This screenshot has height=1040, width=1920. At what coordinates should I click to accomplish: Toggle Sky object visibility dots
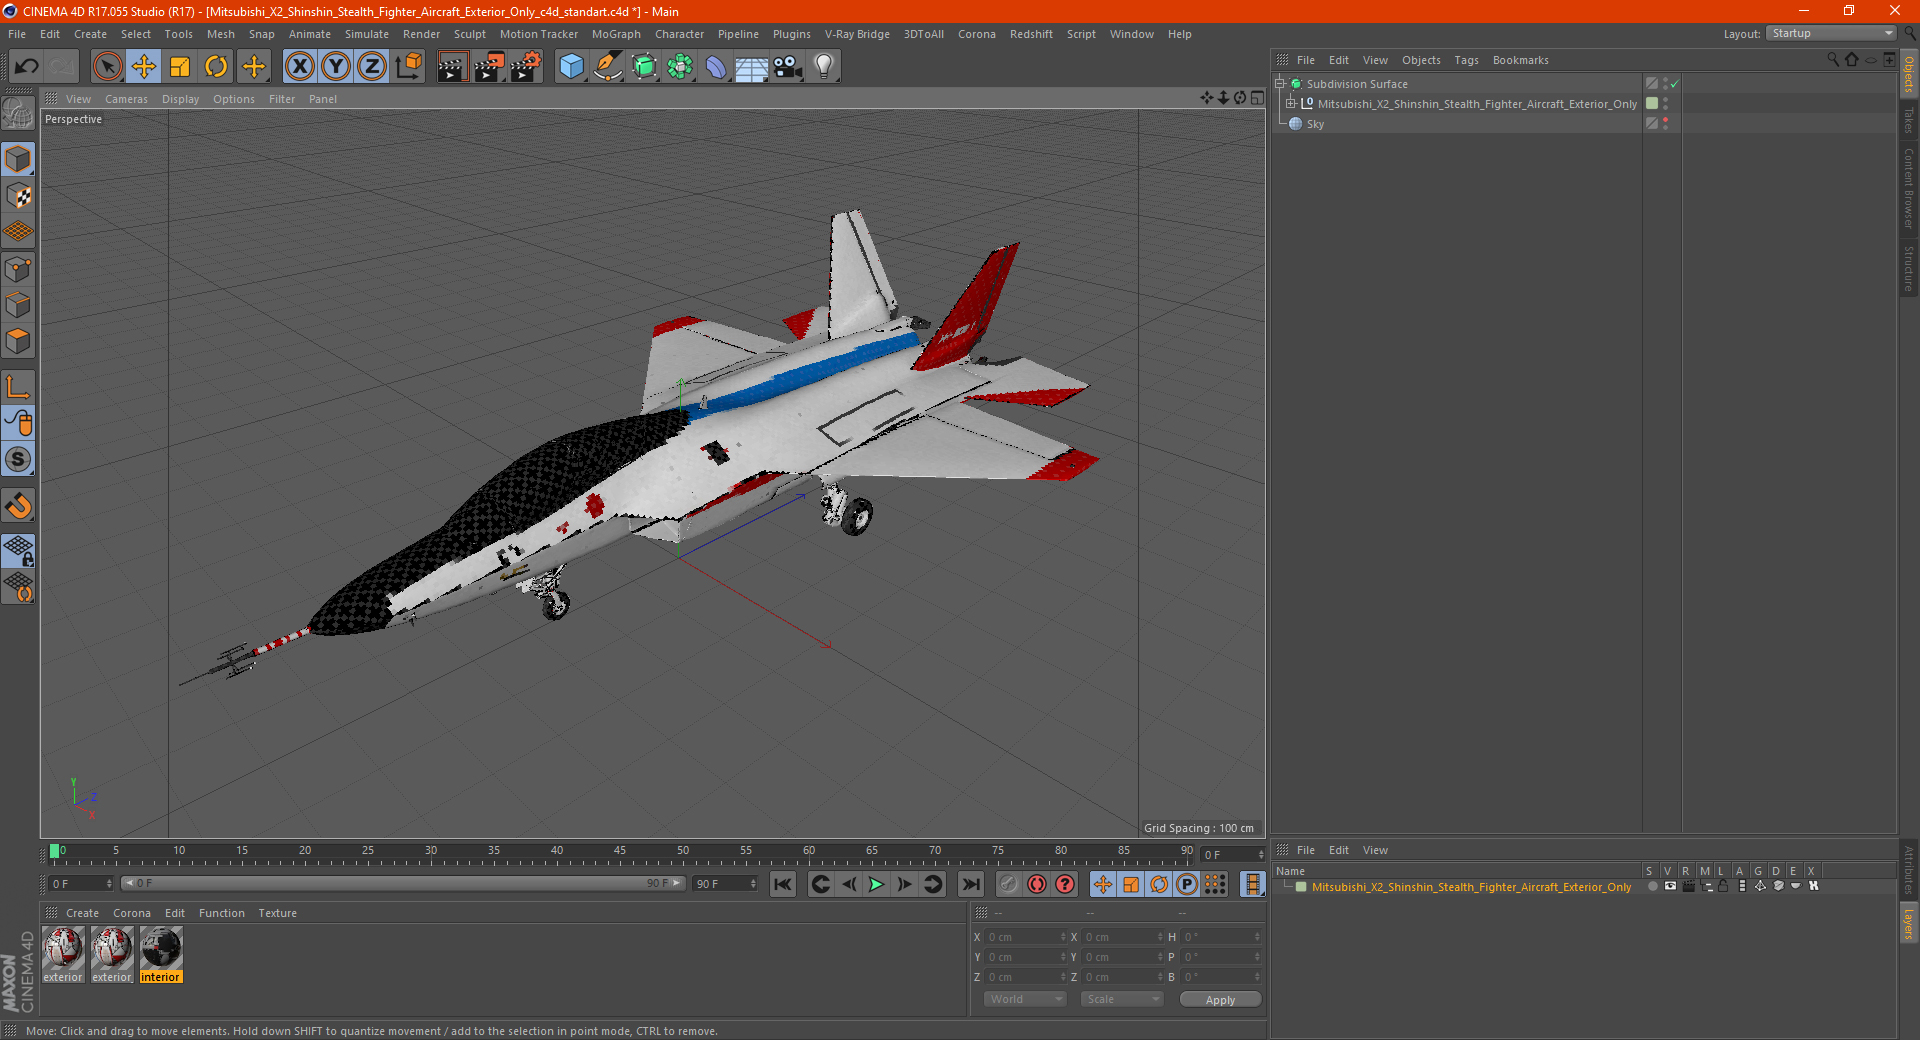[x=1665, y=124]
